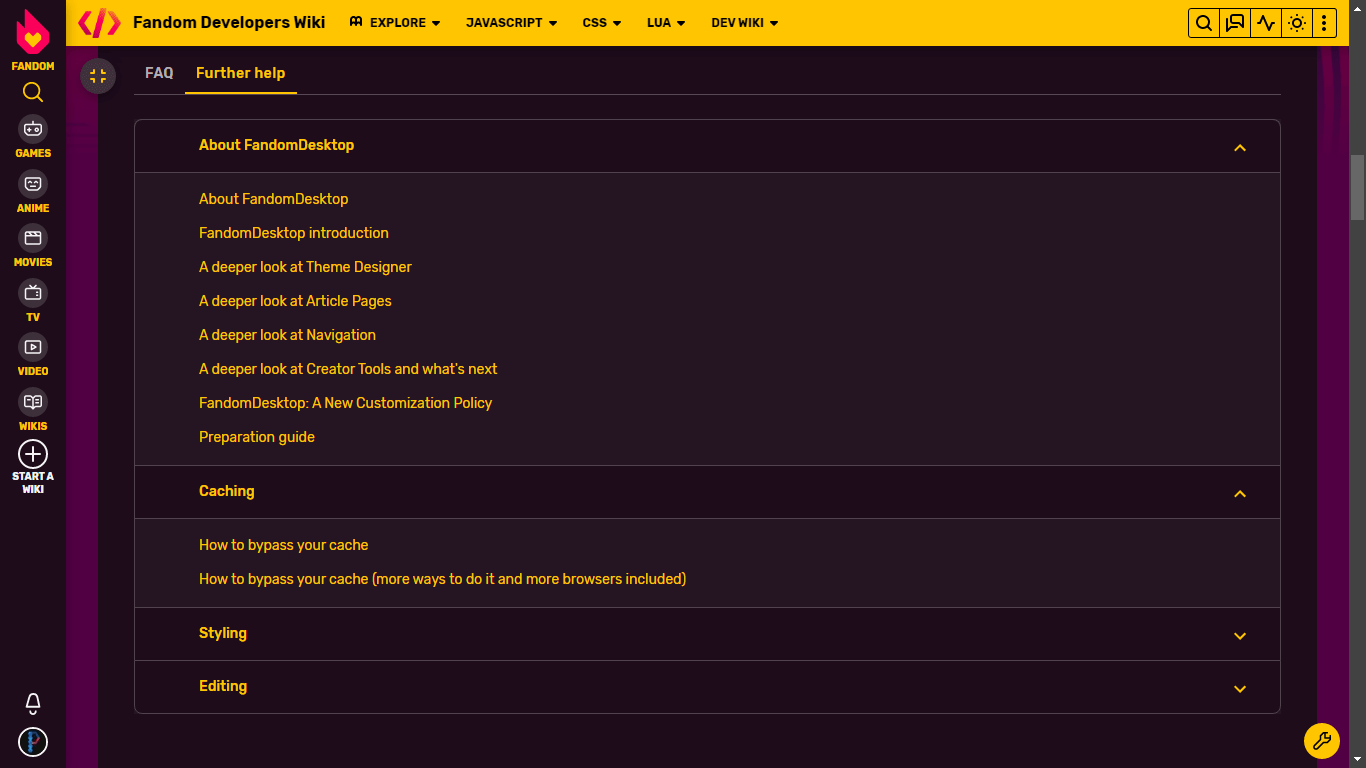The height and width of the screenshot is (768, 1366).
Task: Click the Caching section header text
Action: tap(227, 491)
